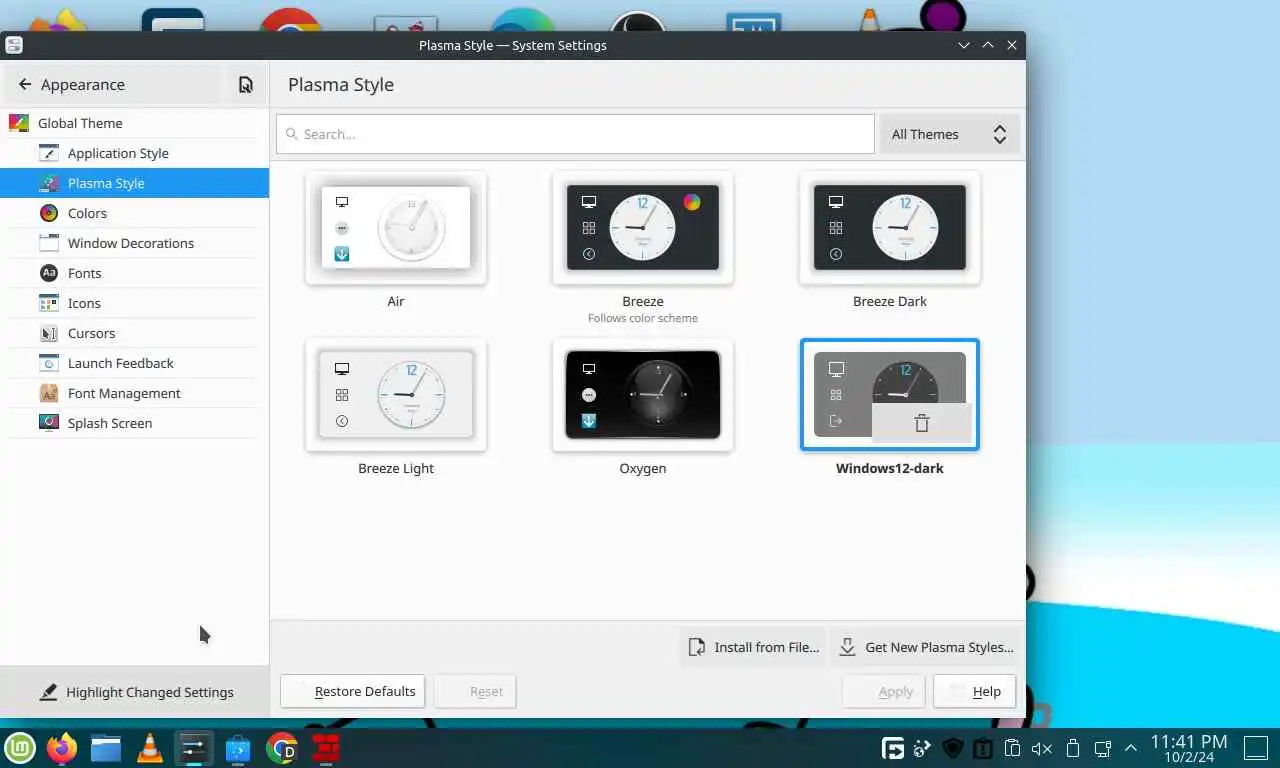1280x768 pixels.
Task: Click the Colors wheel icon in sidebar
Action: pyautogui.click(x=49, y=213)
